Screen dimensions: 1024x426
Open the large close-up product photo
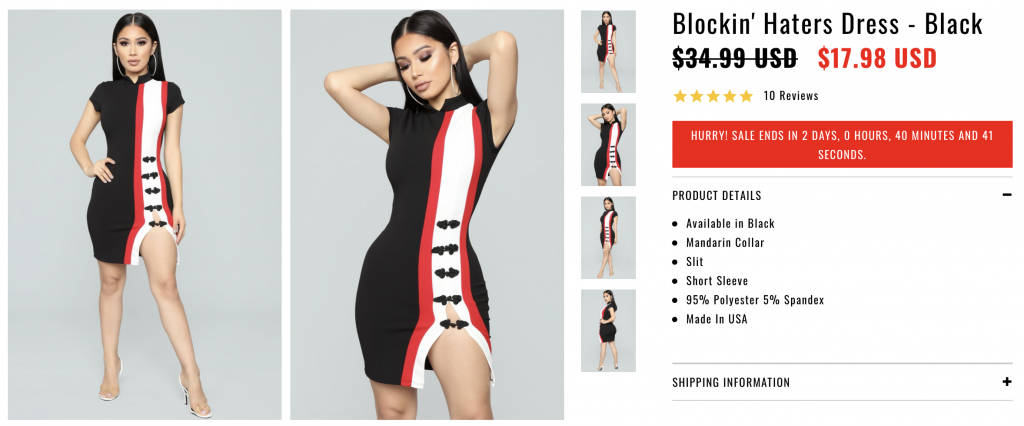[427, 214]
